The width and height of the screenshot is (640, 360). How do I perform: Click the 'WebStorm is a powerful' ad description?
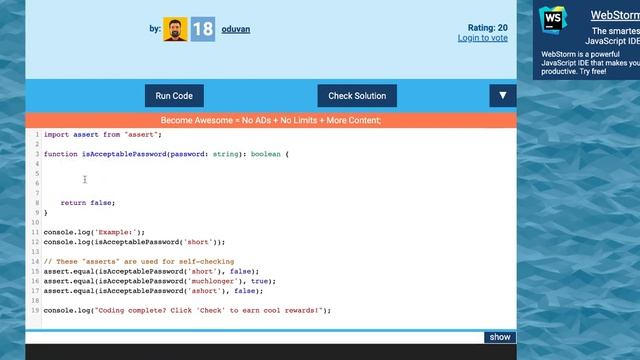coord(591,63)
